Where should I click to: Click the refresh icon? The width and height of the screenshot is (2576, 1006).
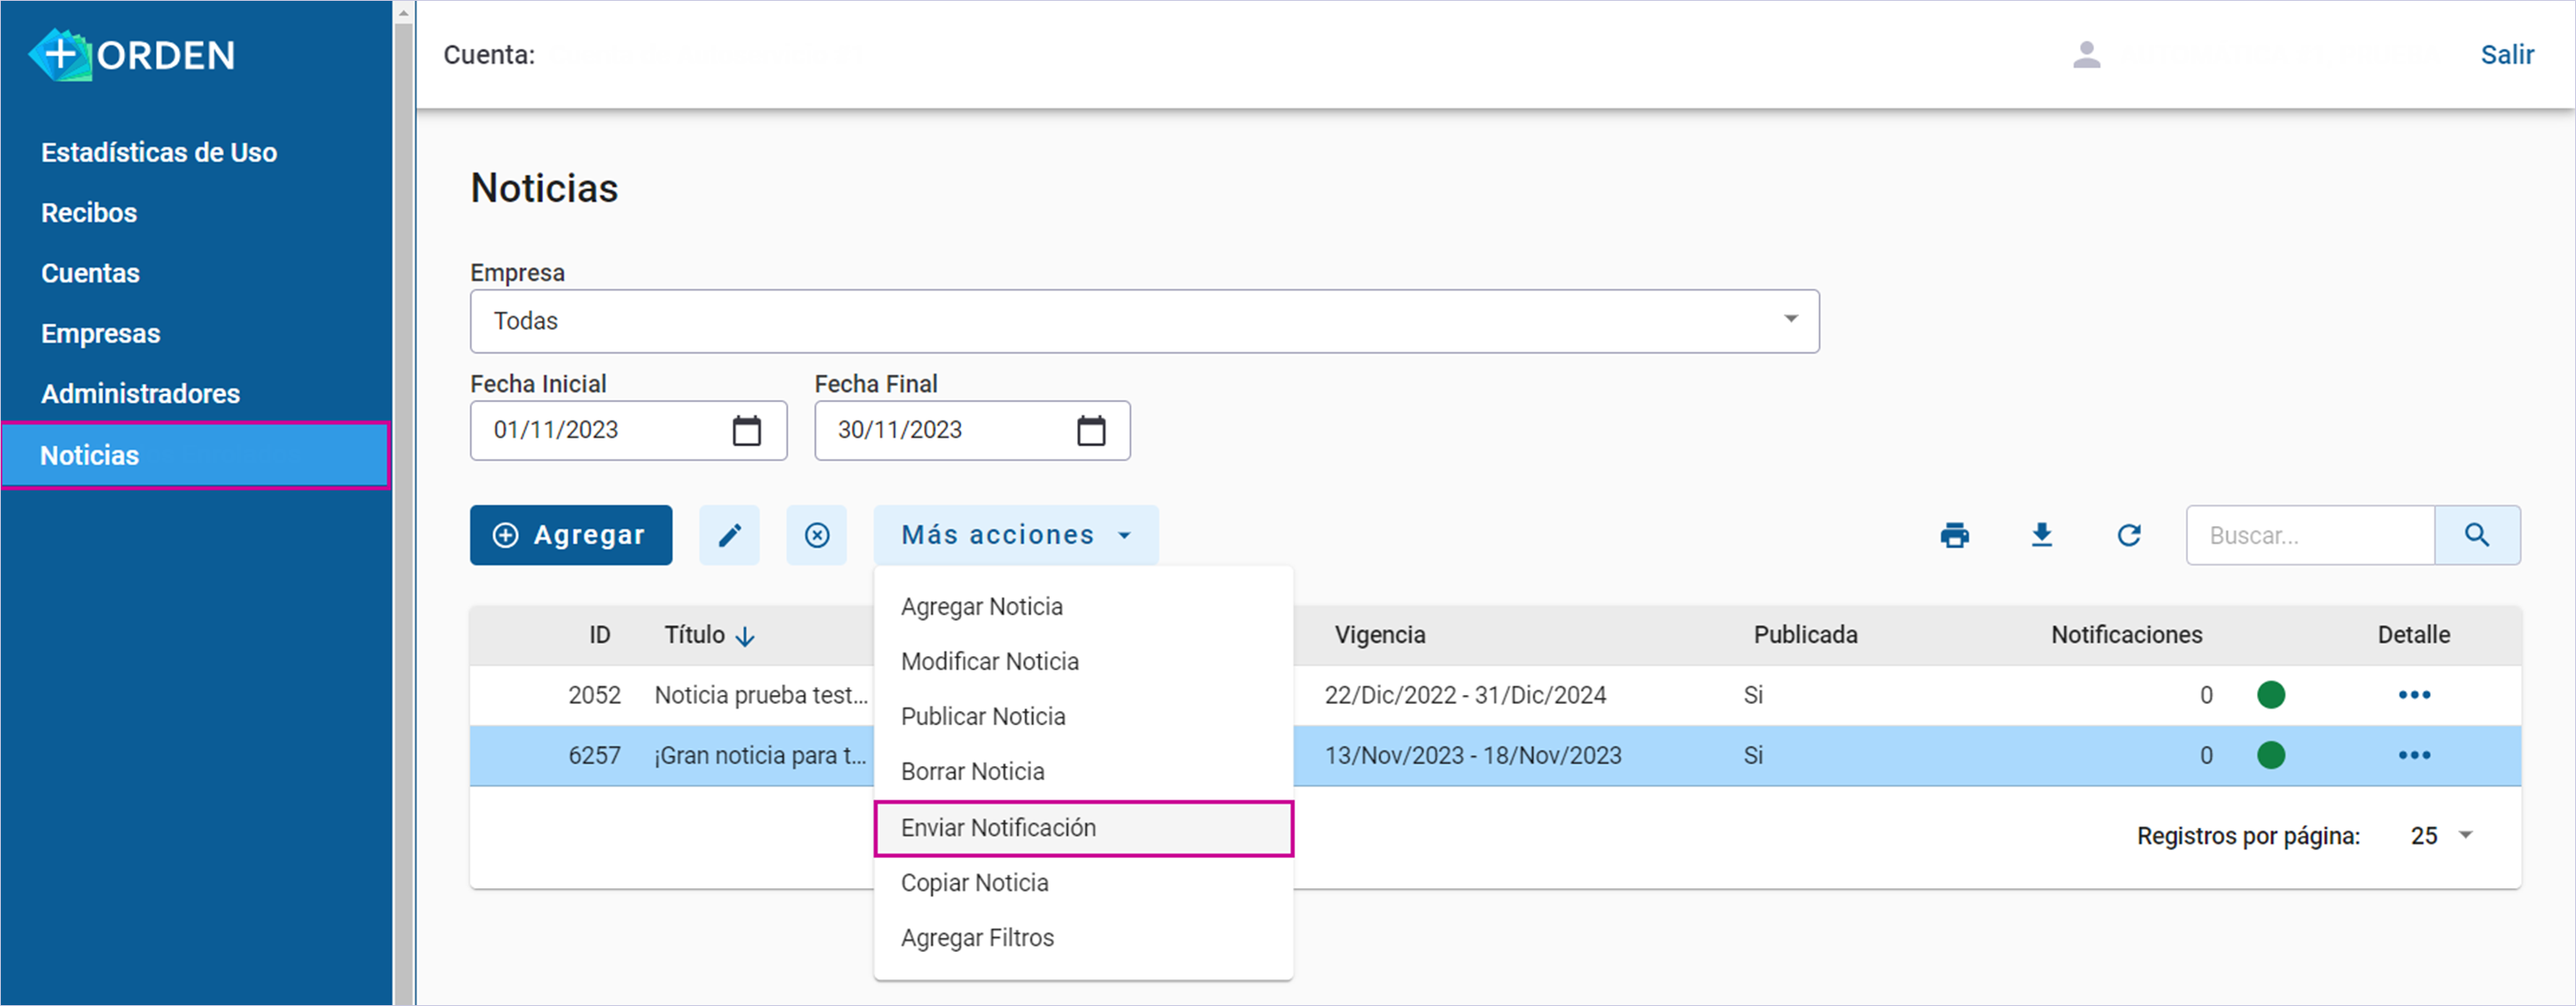(2128, 535)
